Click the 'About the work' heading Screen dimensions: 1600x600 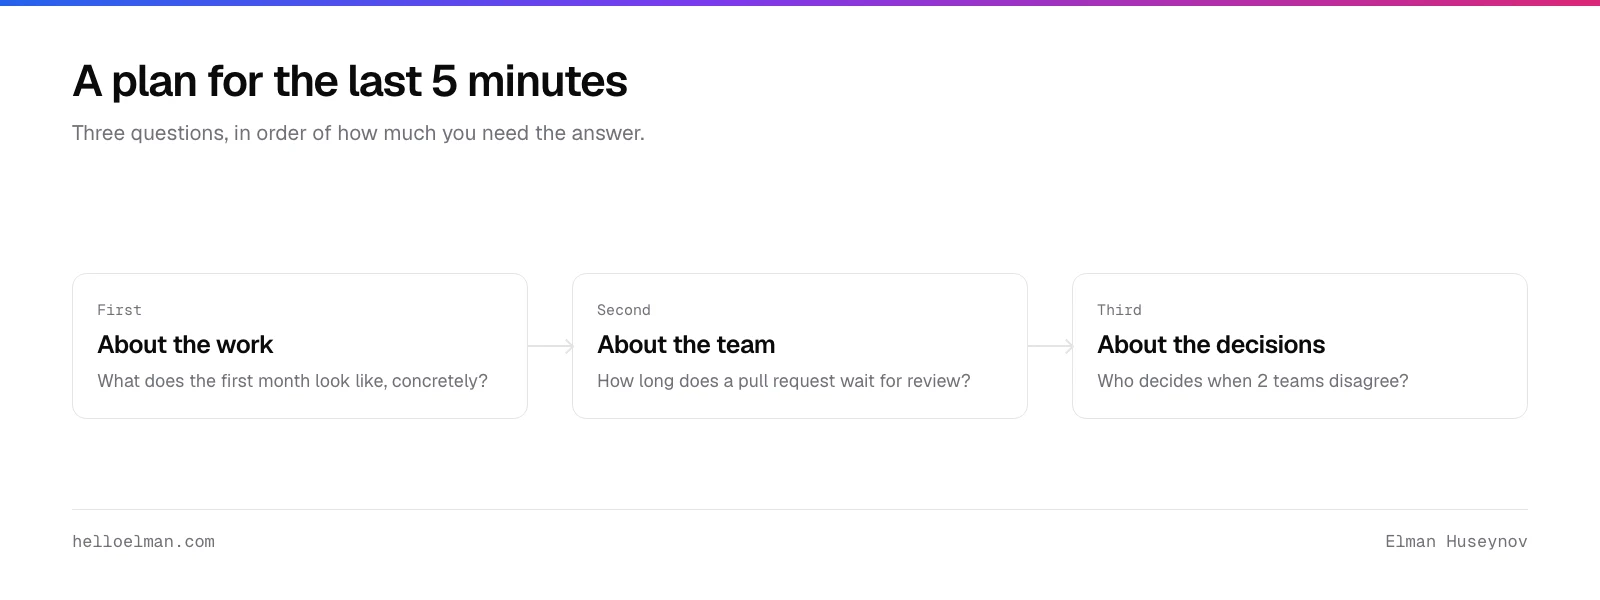(185, 345)
